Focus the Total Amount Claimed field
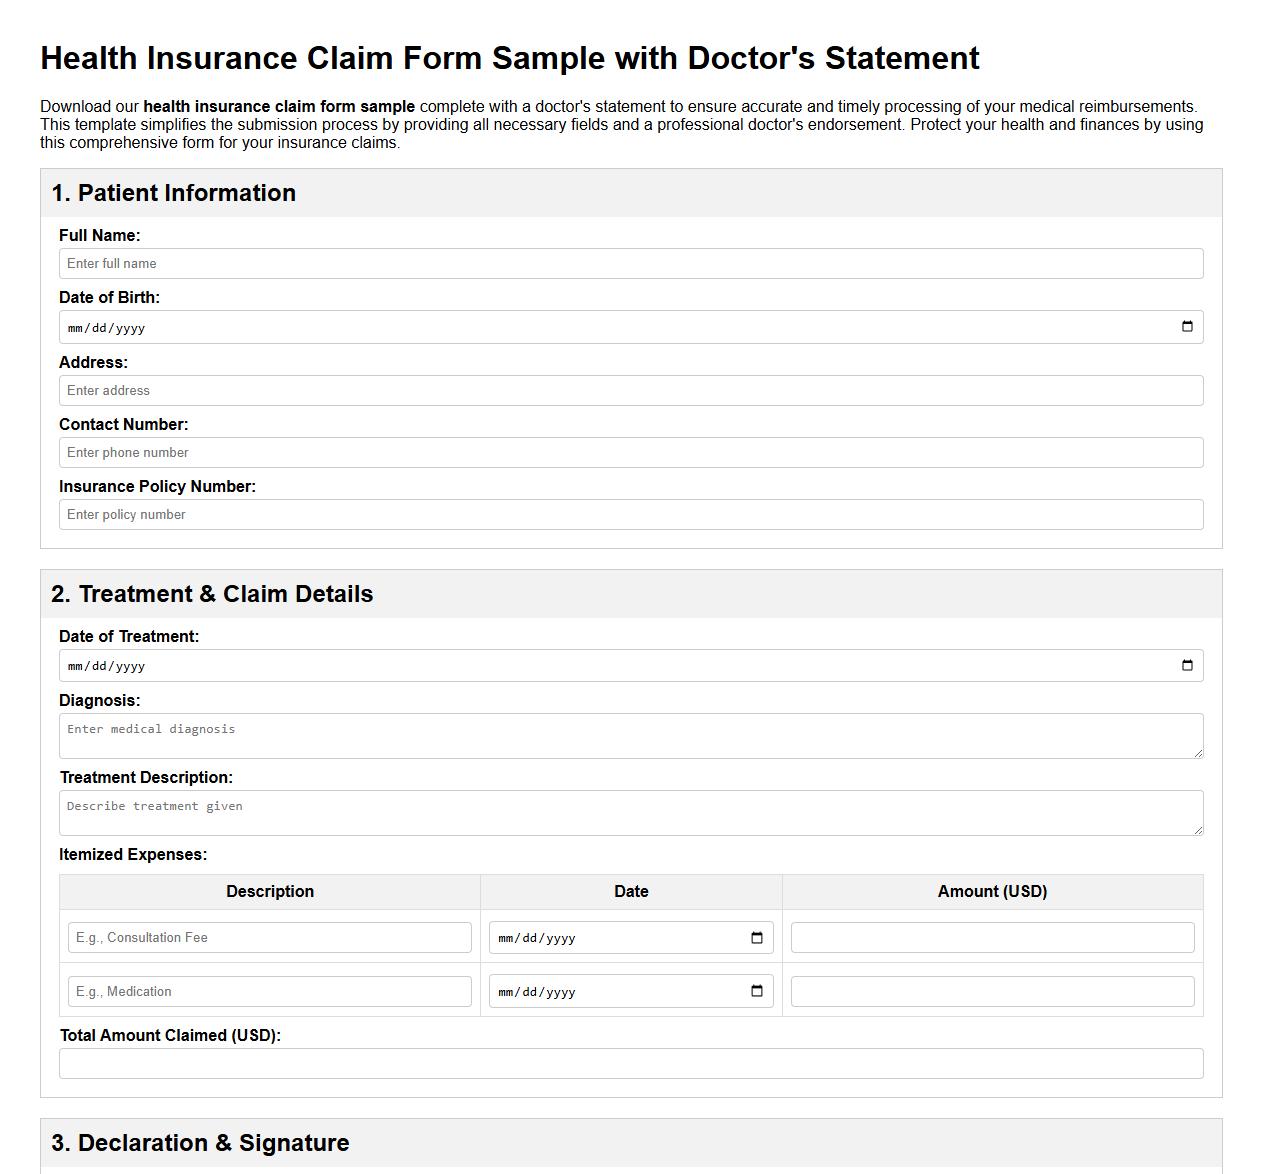Viewport: 1263px width, 1174px height. [631, 1063]
